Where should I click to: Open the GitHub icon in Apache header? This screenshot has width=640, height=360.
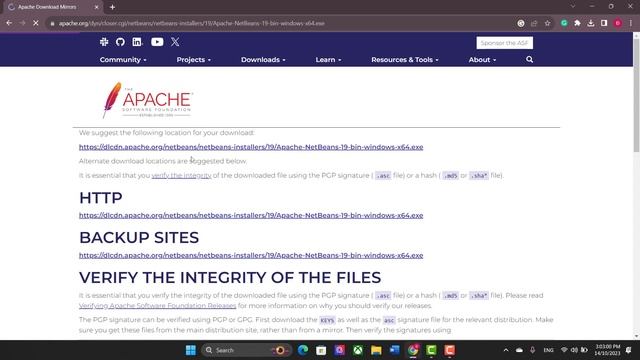120,42
